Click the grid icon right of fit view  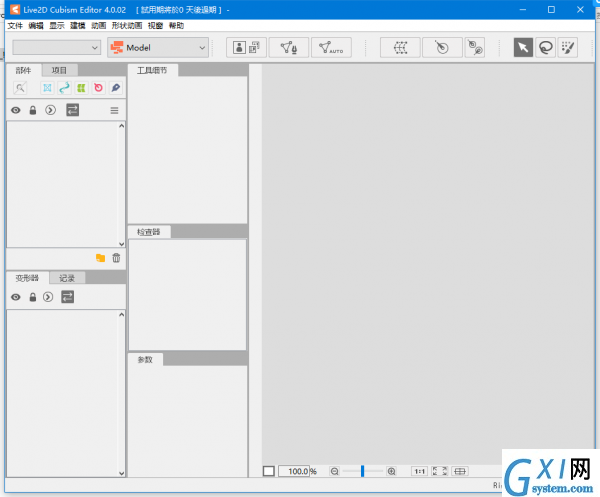click(460, 471)
